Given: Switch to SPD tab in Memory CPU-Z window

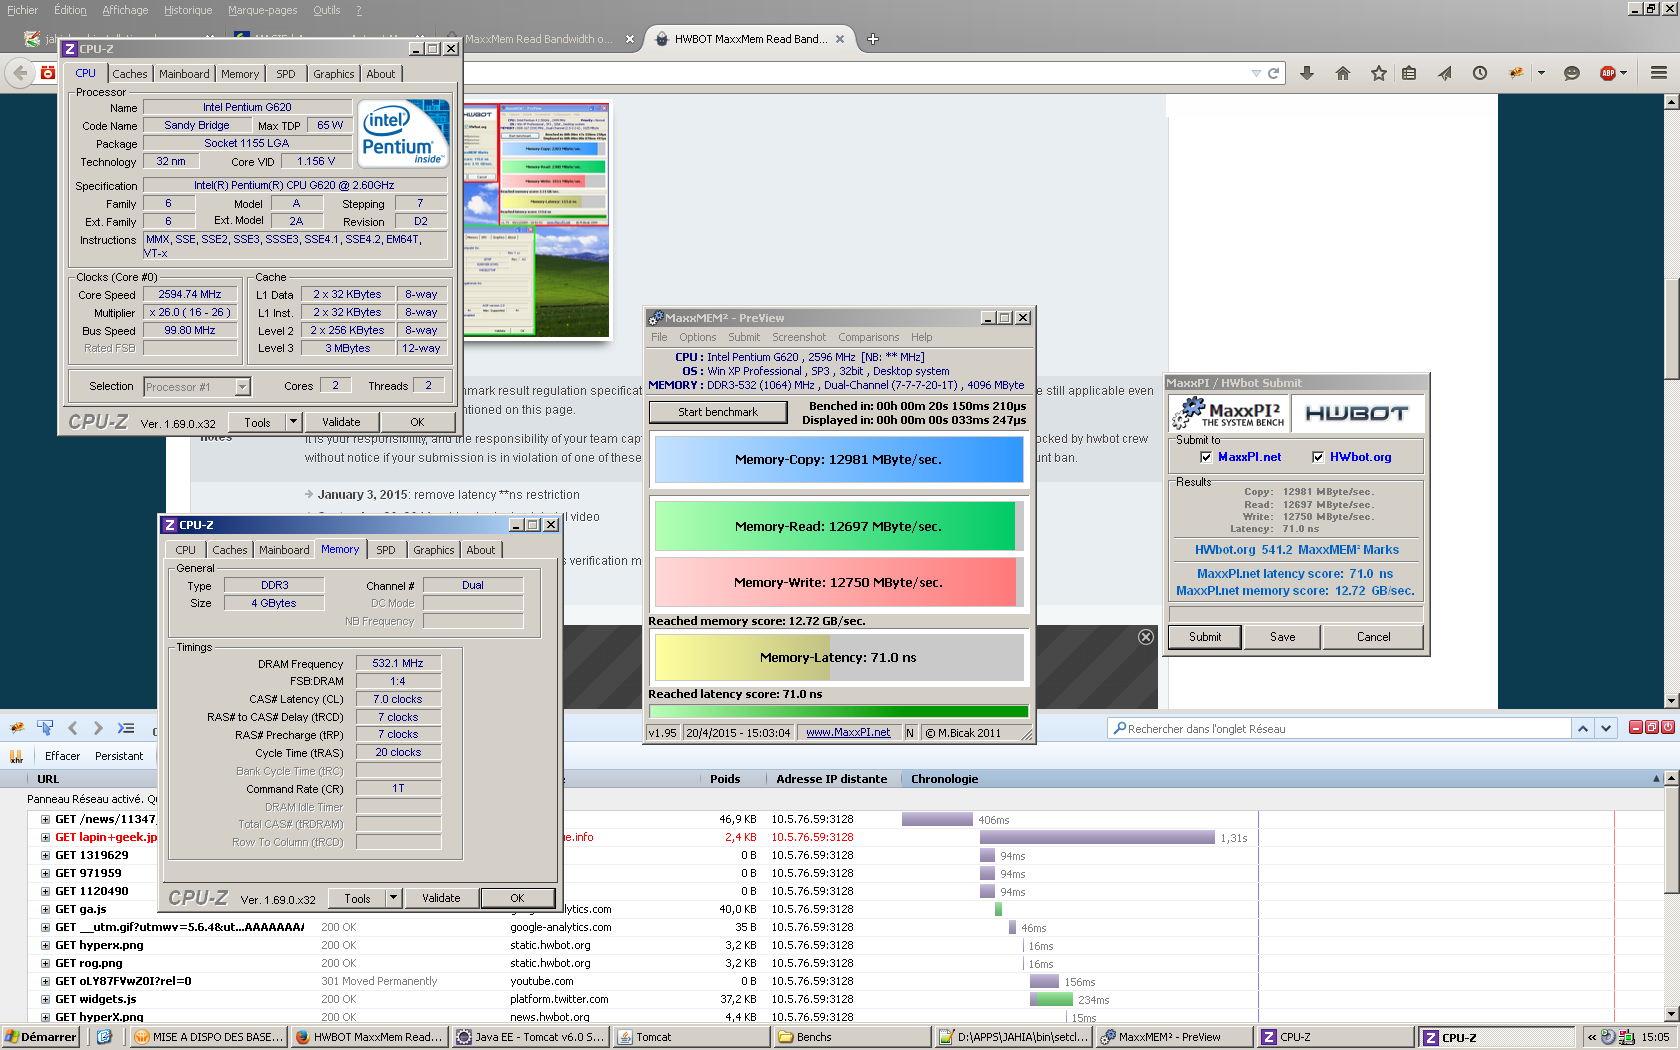Looking at the screenshot, I should [x=386, y=550].
